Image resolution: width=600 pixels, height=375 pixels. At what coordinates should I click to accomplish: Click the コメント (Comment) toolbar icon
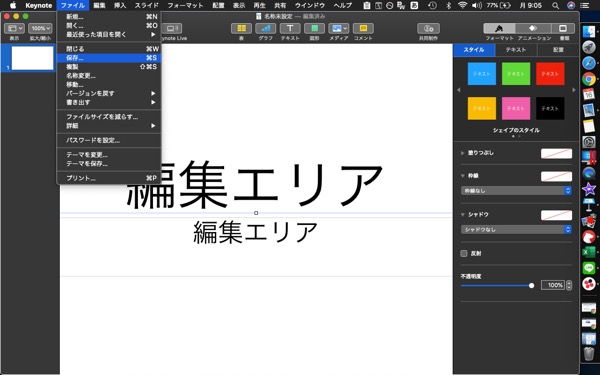pos(363,28)
